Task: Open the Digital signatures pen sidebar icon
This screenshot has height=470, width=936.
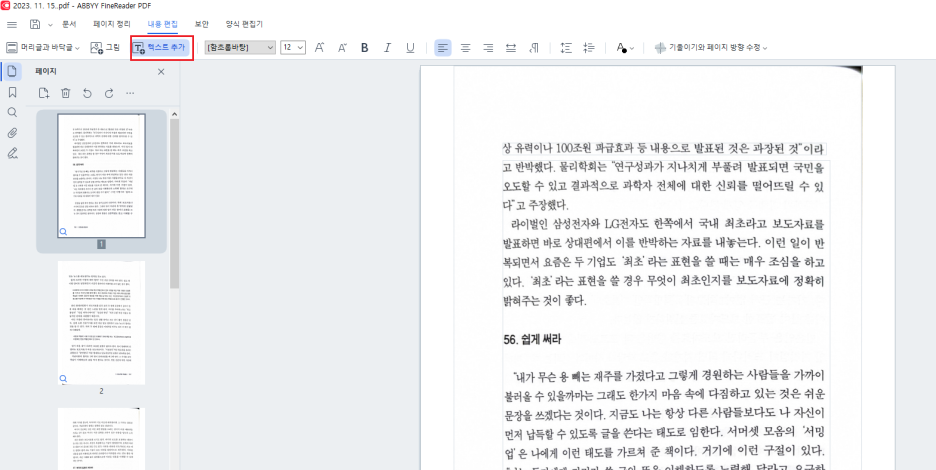Action: (x=12, y=153)
